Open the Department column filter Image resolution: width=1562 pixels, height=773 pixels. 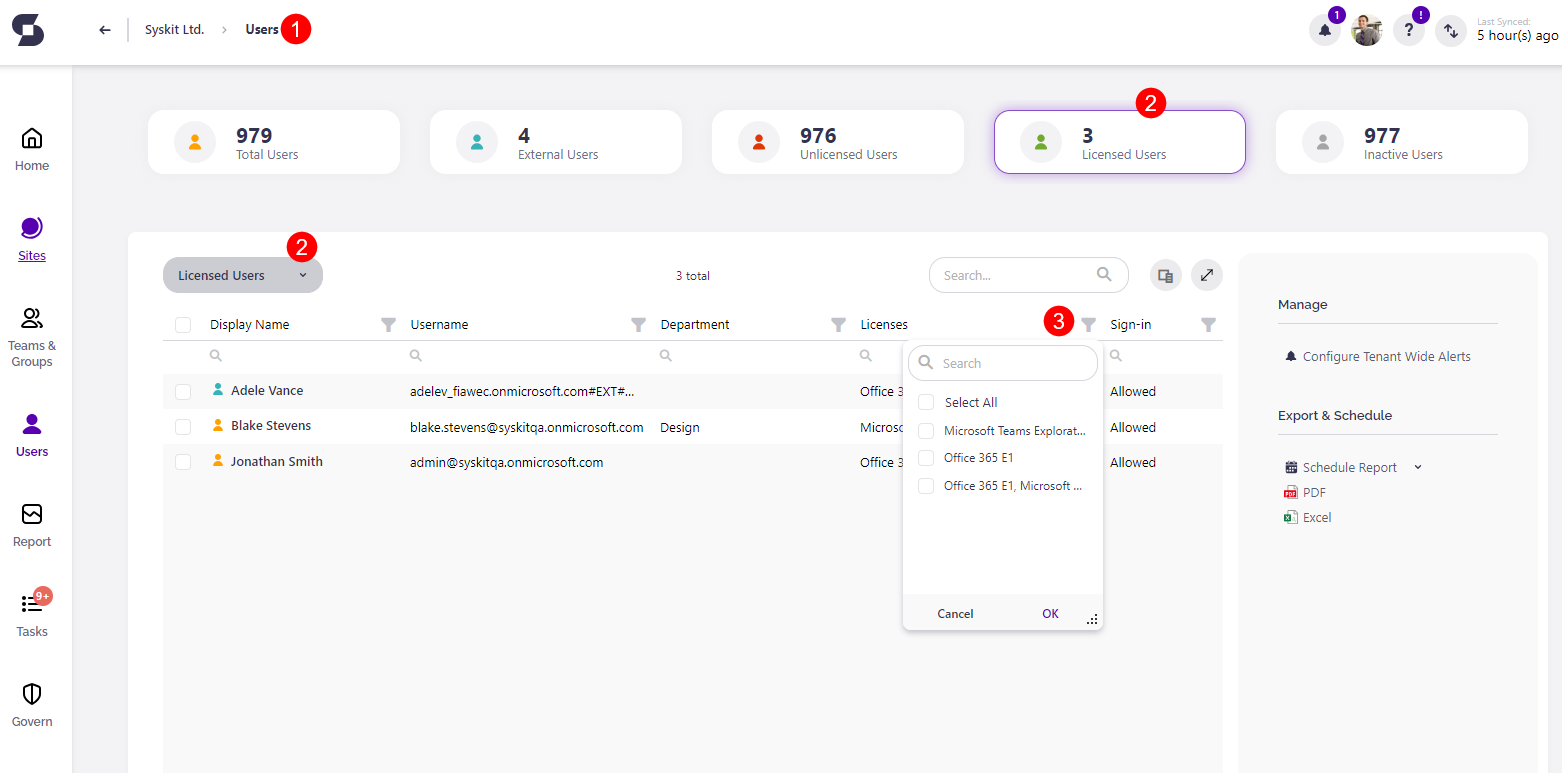coord(838,324)
